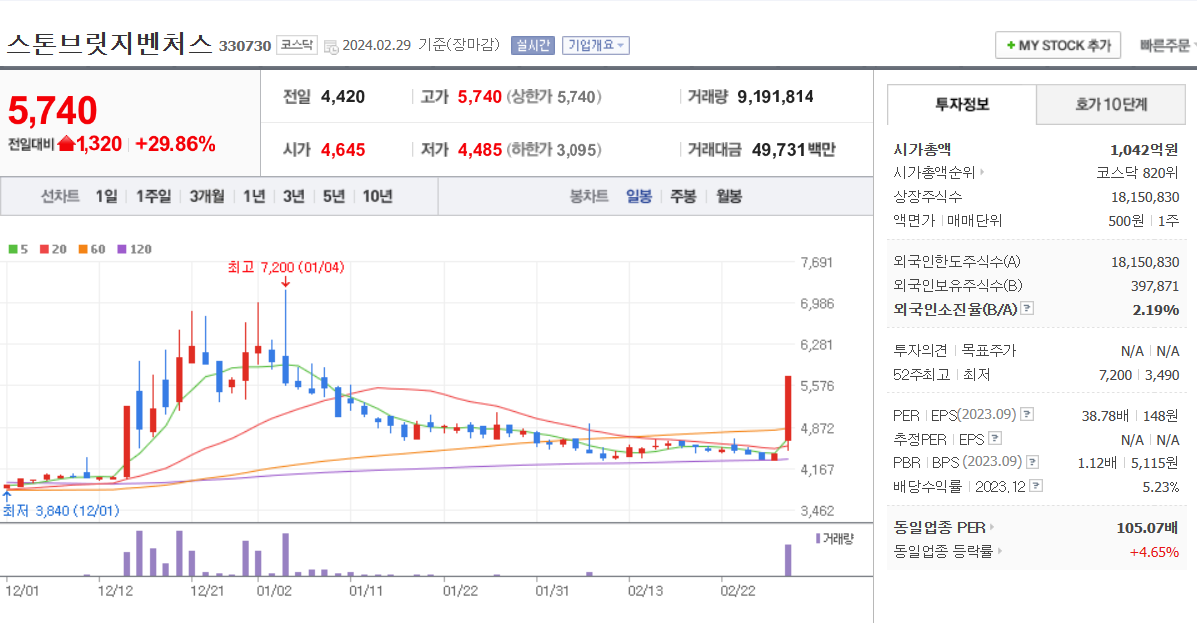Click the +29.86% change value
This screenshot has height=623, width=1197.
[x=175, y=144]
